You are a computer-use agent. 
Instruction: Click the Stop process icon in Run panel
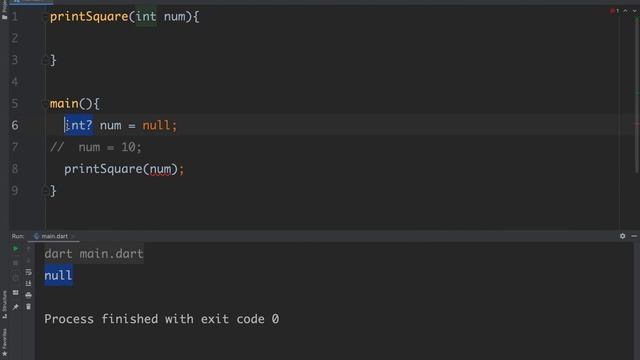tap(16, 263)
